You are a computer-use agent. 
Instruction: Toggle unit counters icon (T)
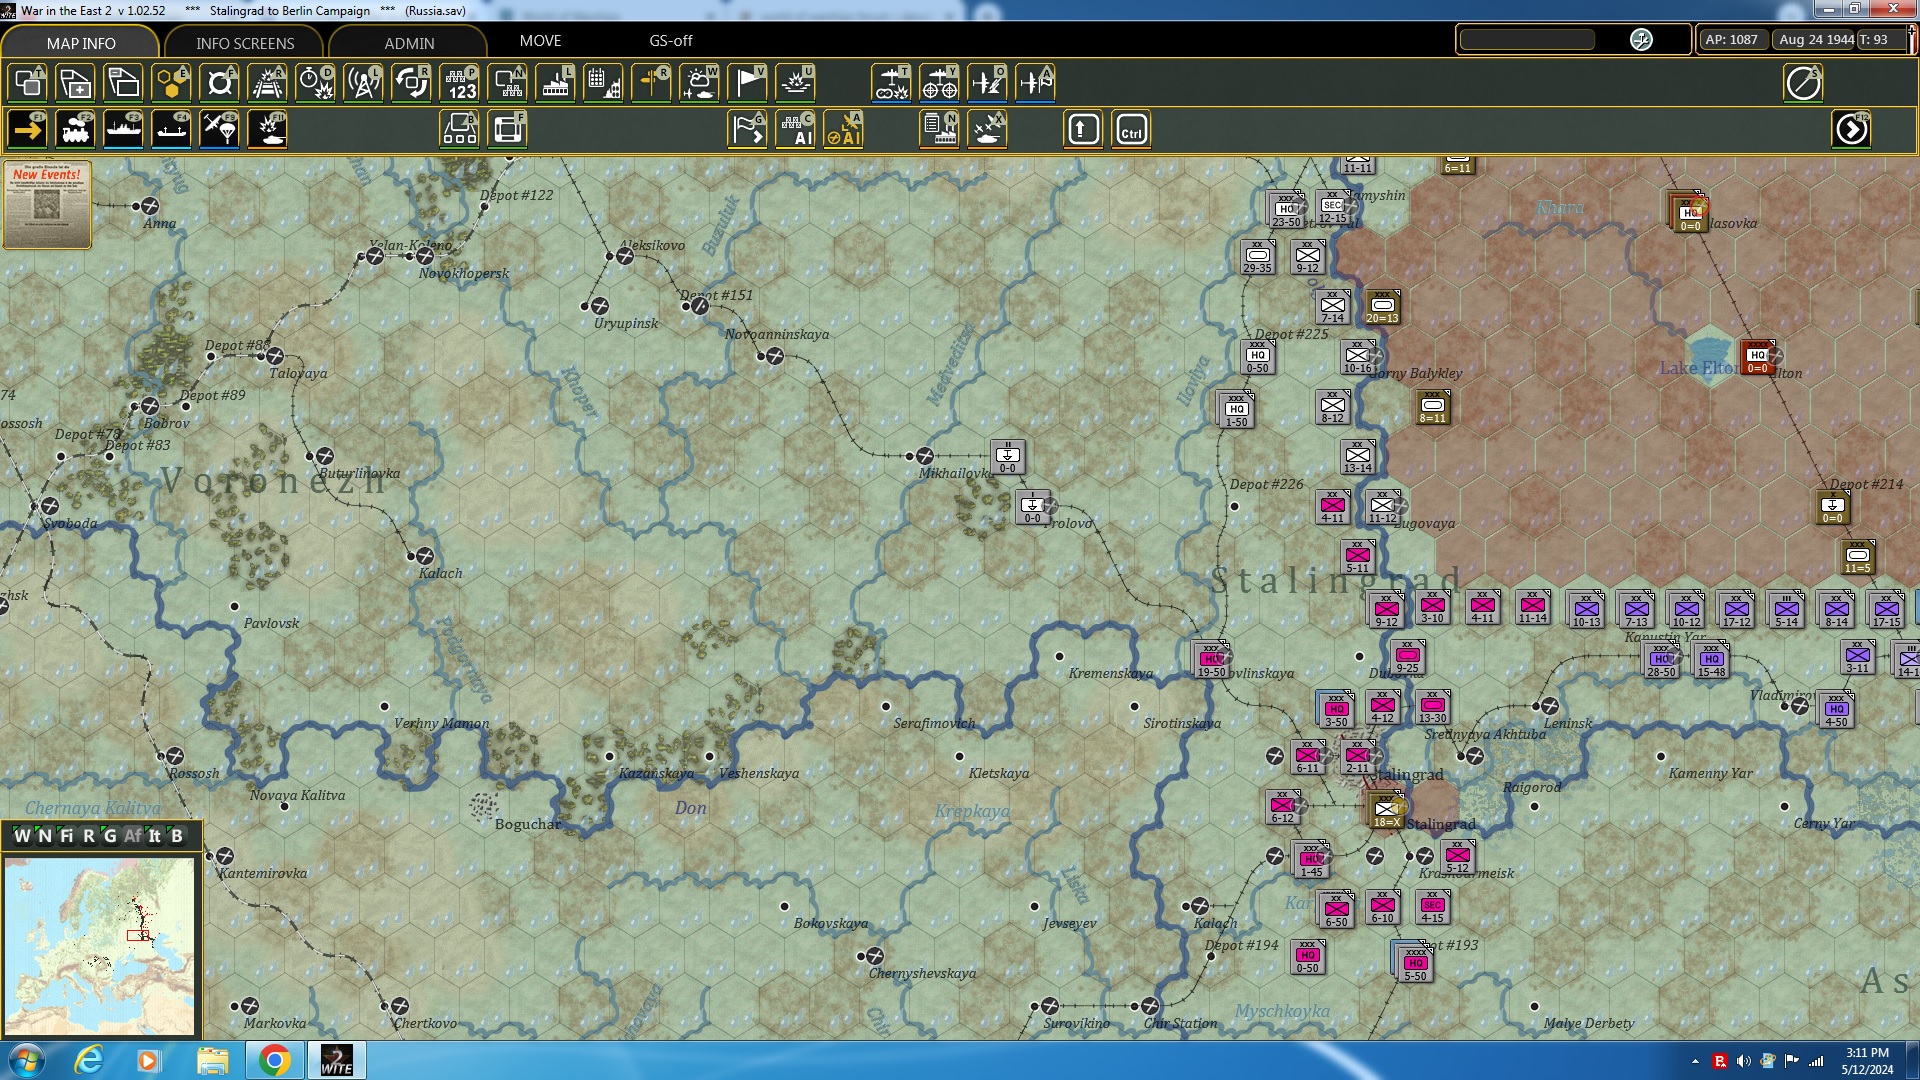point(27,82)
